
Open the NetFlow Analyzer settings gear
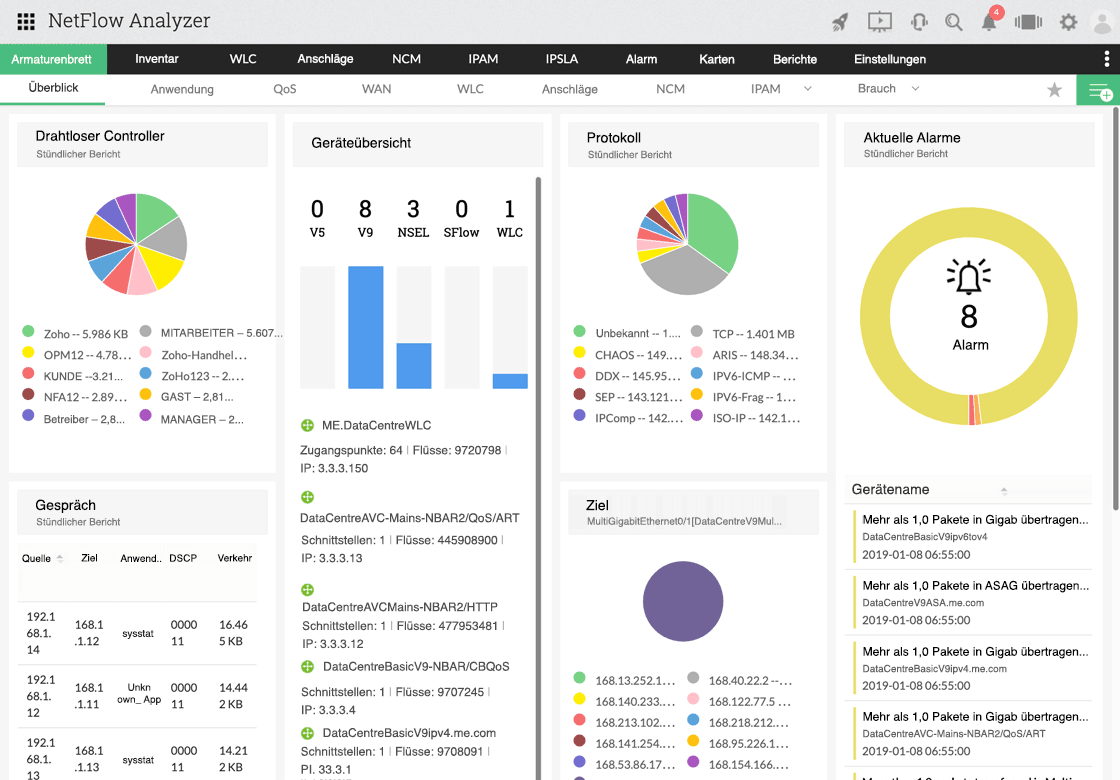pos(1068,21)
